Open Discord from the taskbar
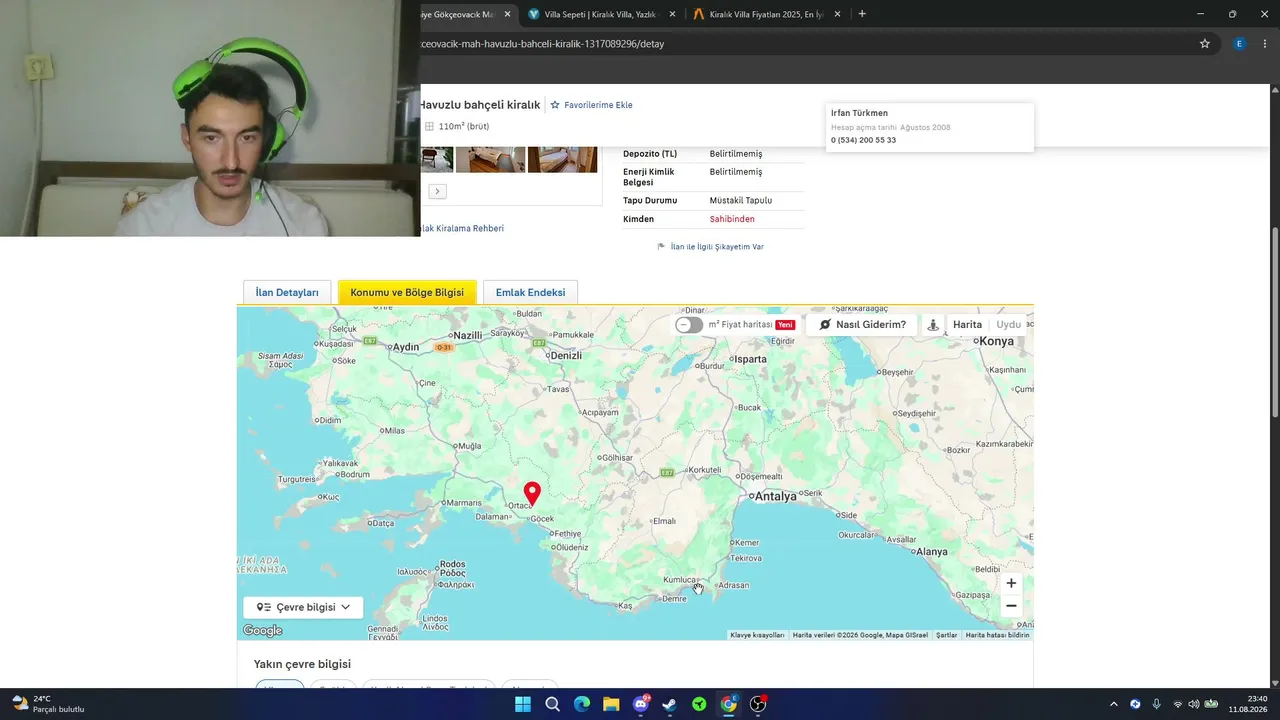 click(x=641, y=704)
